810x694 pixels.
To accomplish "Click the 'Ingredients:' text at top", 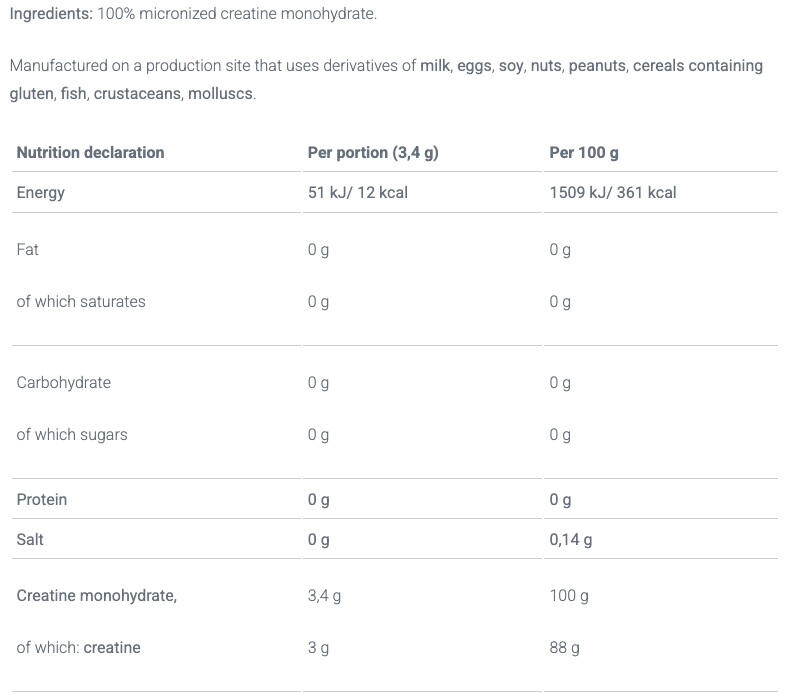I will tap(50, 14).
